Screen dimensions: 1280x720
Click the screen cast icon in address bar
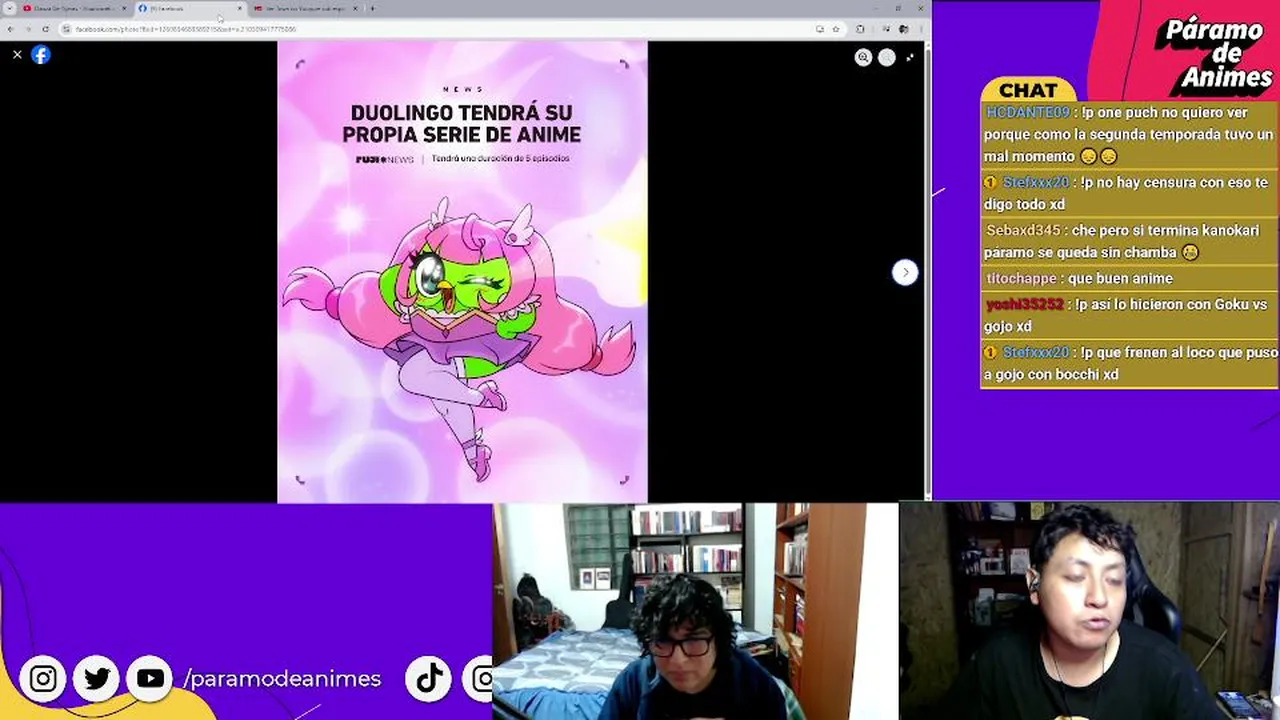[x=820, y=29]
